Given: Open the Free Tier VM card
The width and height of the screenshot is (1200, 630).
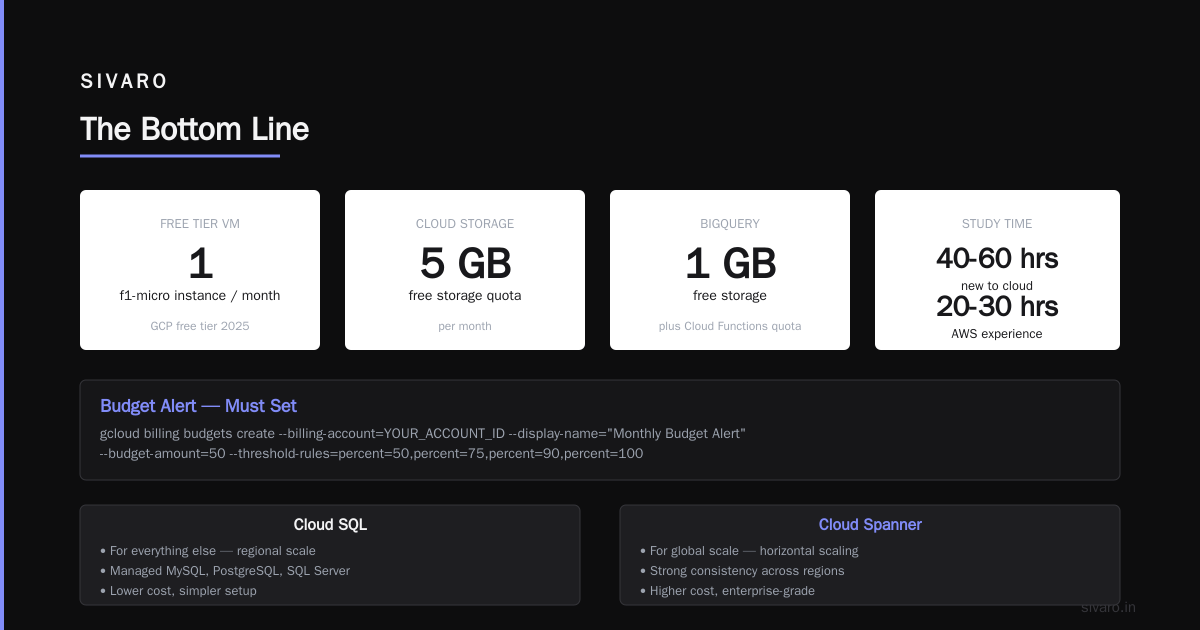Looking at the screenshot, I should click(x=200, y=270).
